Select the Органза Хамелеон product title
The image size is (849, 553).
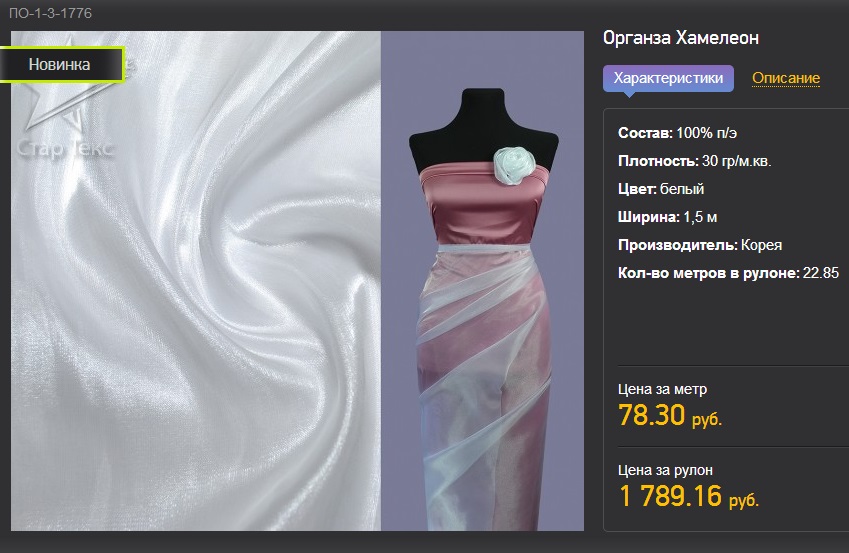click(681, 38)
